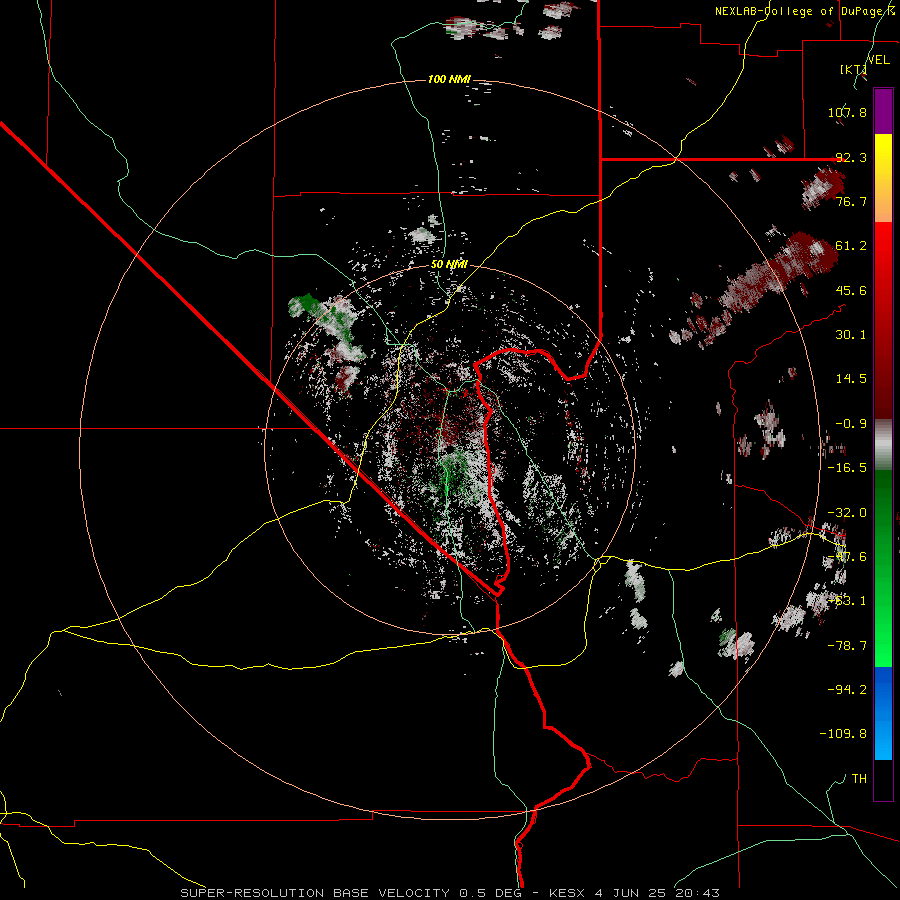Click the TH legend label
The width and height of the screenshot is (900, 900).
point(859,779)
